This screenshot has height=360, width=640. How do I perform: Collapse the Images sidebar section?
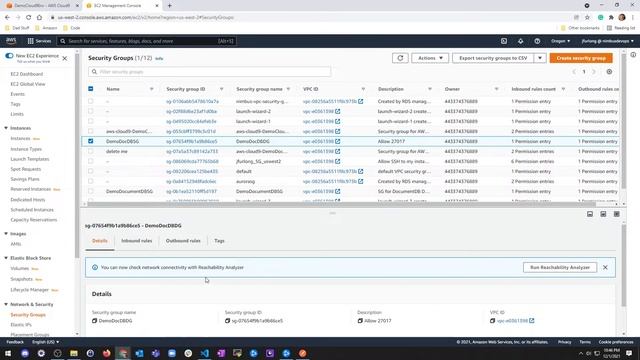click(6, 234)
